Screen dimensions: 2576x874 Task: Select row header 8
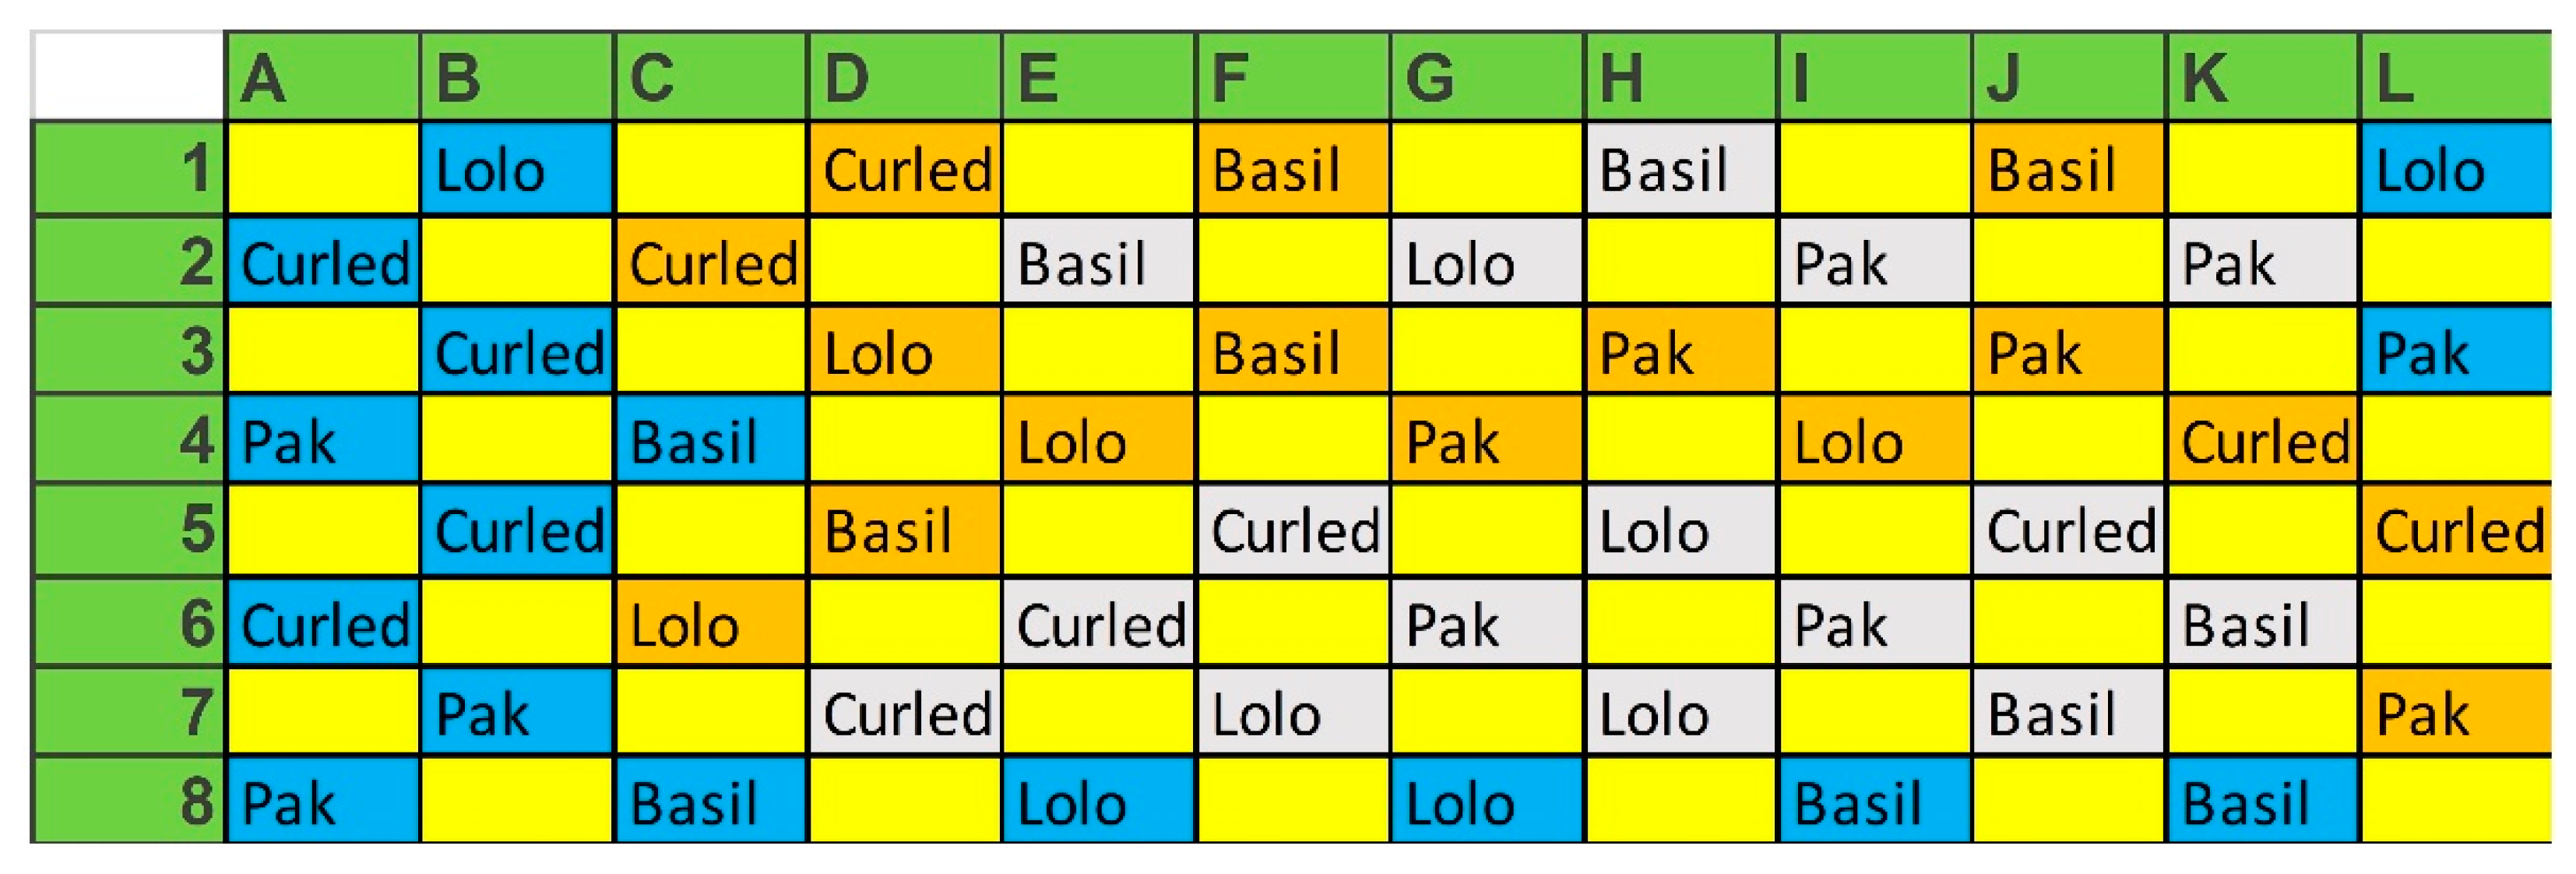[x=129, y=800]
